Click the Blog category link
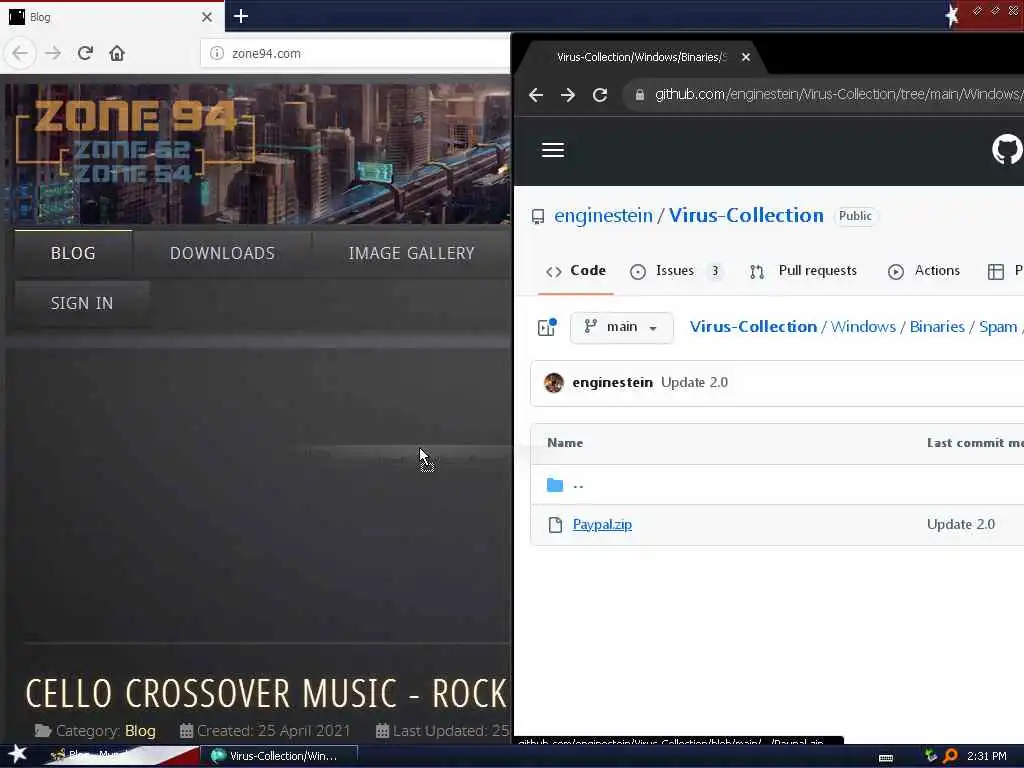 click(140, 731)
